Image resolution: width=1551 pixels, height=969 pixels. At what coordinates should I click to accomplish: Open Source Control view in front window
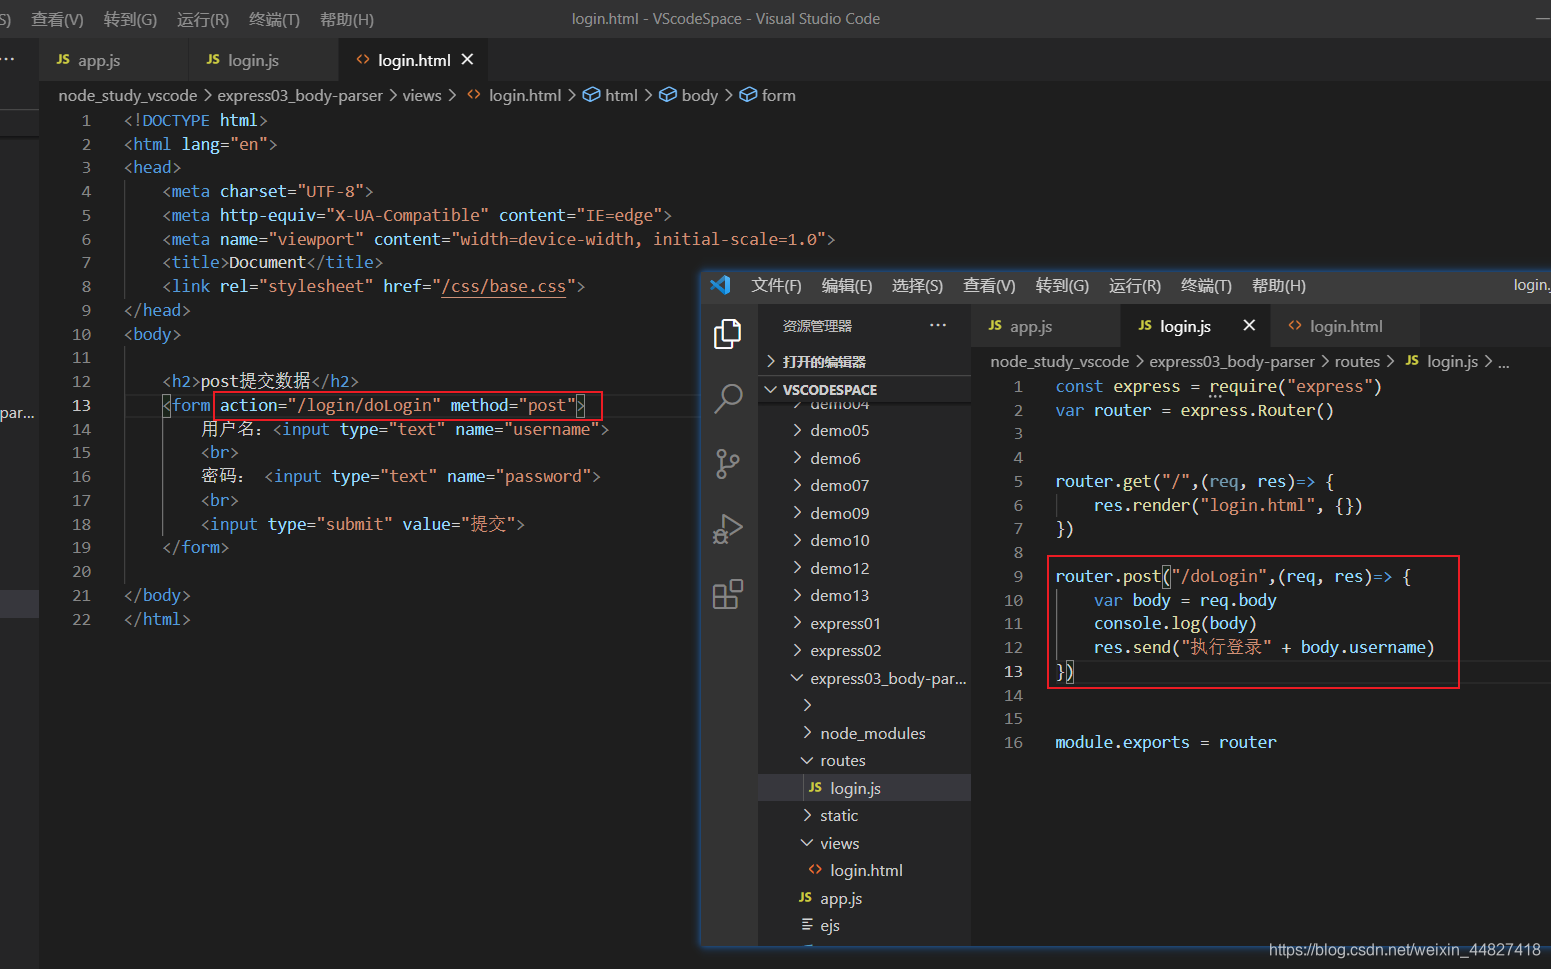point(728,464)
